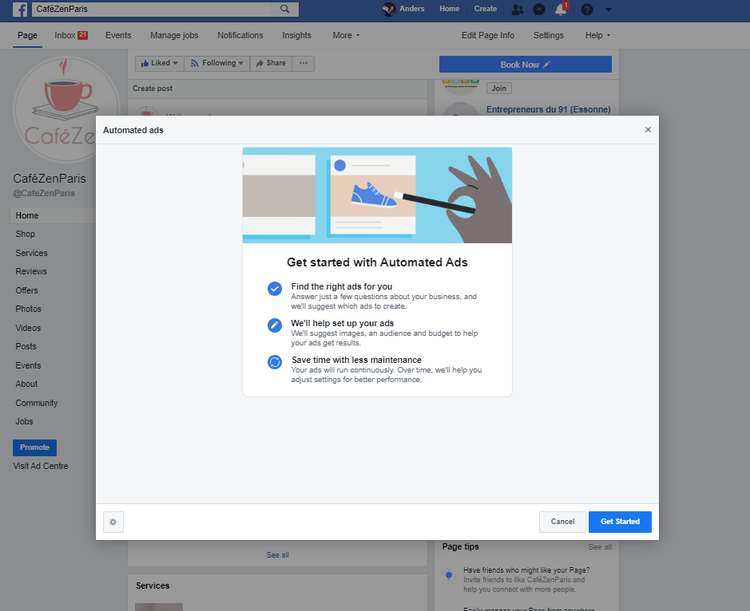
Task: Select Home in the left sidebar
Action: (x=53, y=215)
